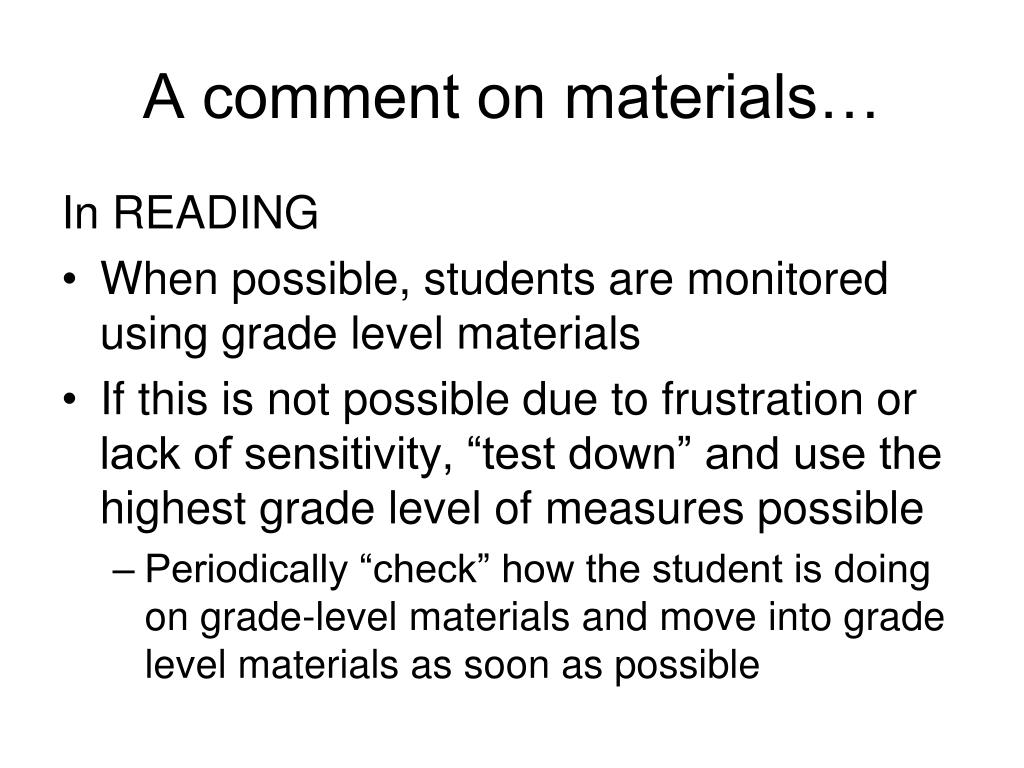Click the line 'level materials as soon as possible'
Viewport: 1024px width, 768px height.
pos(452,665)
